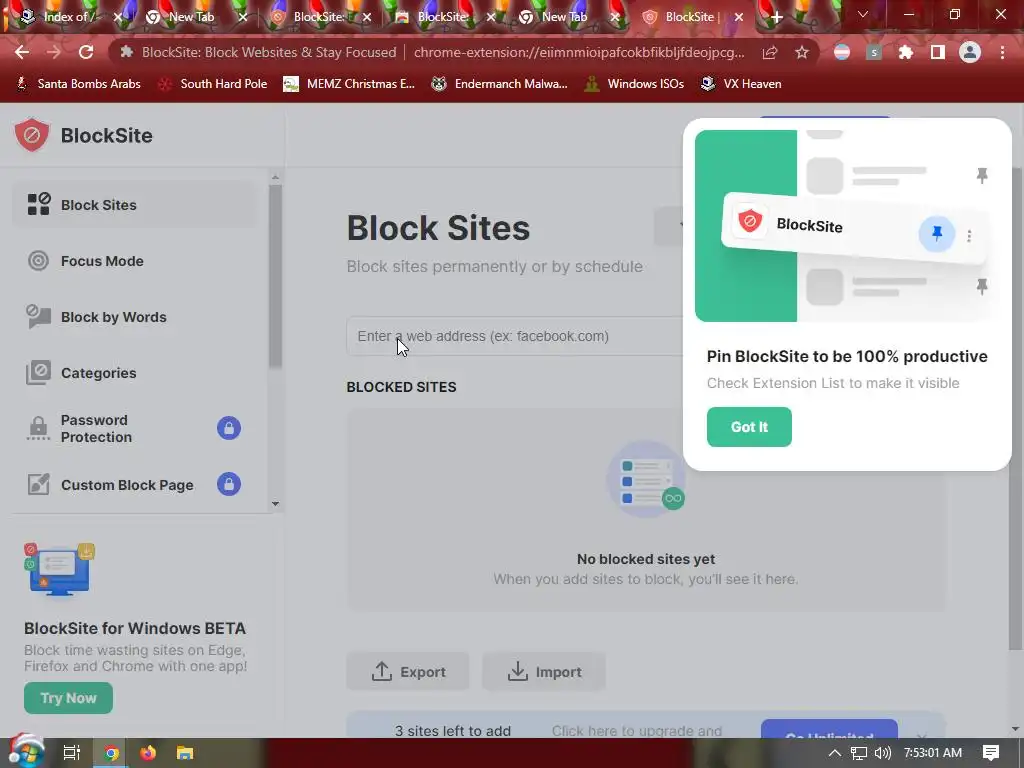
Task: Open File Explorer from taskbar
Action: coord(185,753)
